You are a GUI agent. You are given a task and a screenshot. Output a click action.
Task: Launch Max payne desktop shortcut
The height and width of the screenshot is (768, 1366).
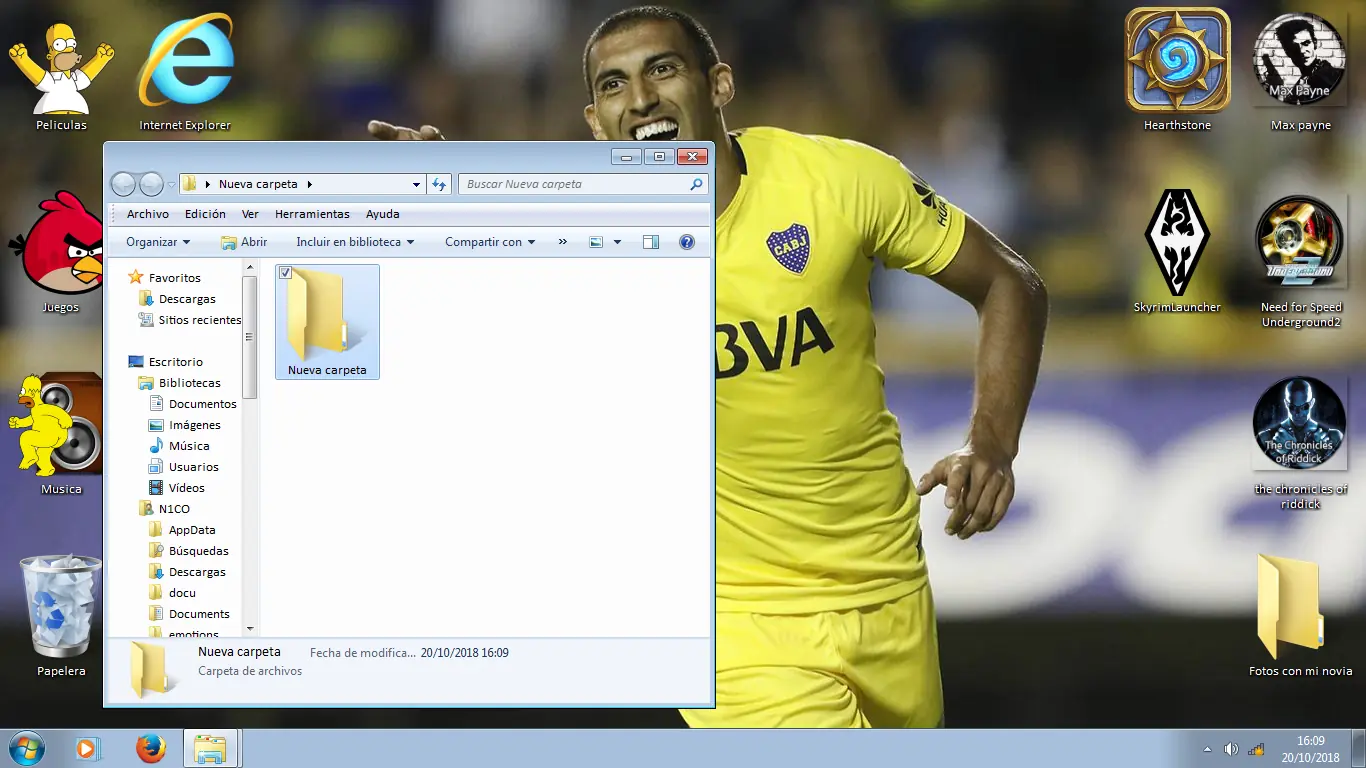[x=1300, y=70]
